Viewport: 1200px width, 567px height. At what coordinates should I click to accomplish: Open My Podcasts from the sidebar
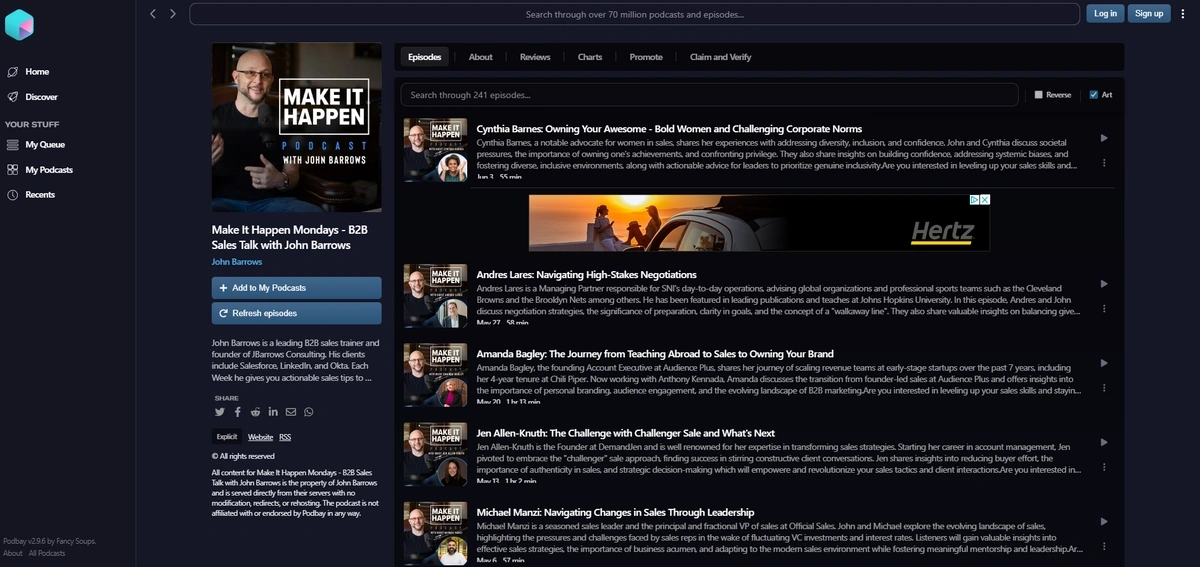click(40, 170)
